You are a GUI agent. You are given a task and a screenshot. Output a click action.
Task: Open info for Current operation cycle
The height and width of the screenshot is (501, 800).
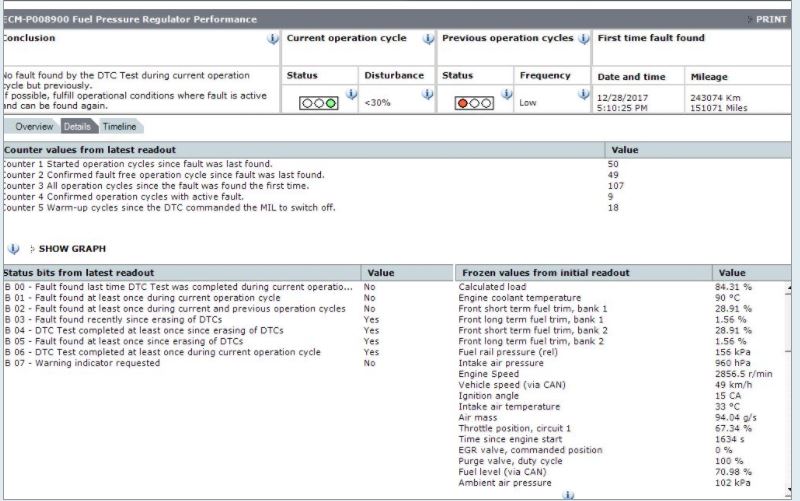(428, 39)
